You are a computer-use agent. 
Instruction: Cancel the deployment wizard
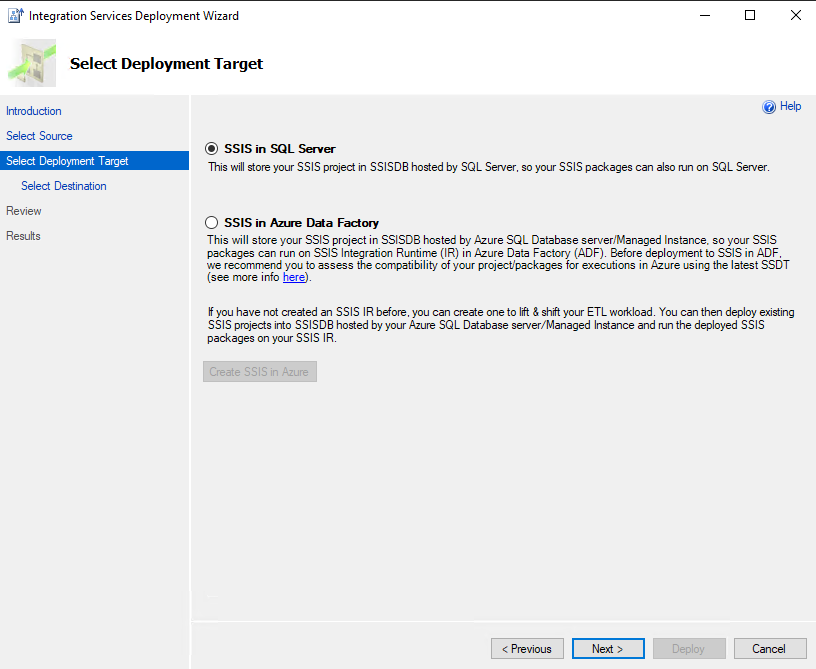[770, 649]
